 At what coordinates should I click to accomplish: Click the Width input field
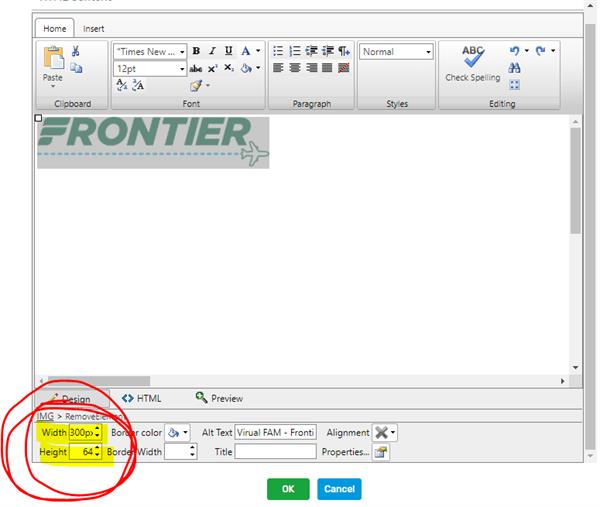coord(82,433)
